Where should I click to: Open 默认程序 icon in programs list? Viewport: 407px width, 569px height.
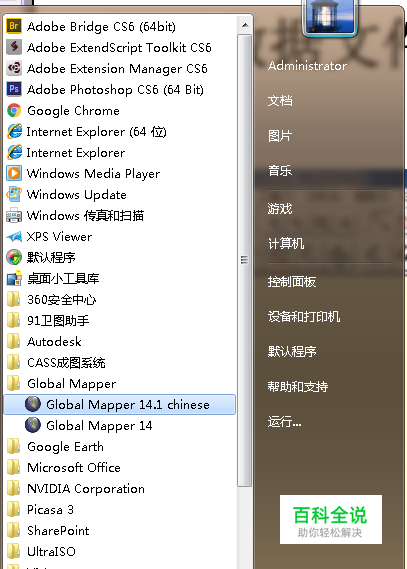point(14,258)
